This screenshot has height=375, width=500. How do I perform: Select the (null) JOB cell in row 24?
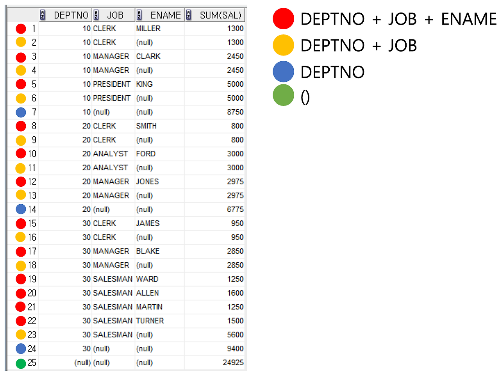click(x=101, y=349)
